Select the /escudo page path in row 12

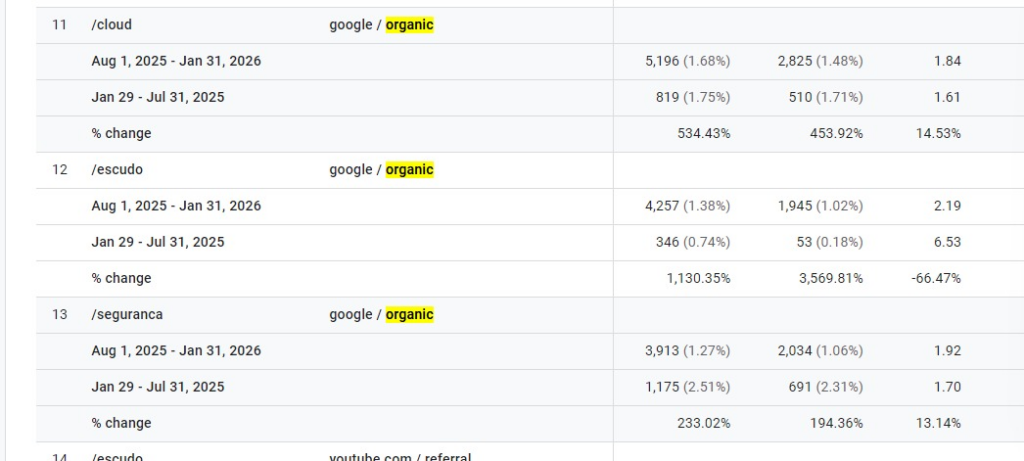tap(117, 170)
